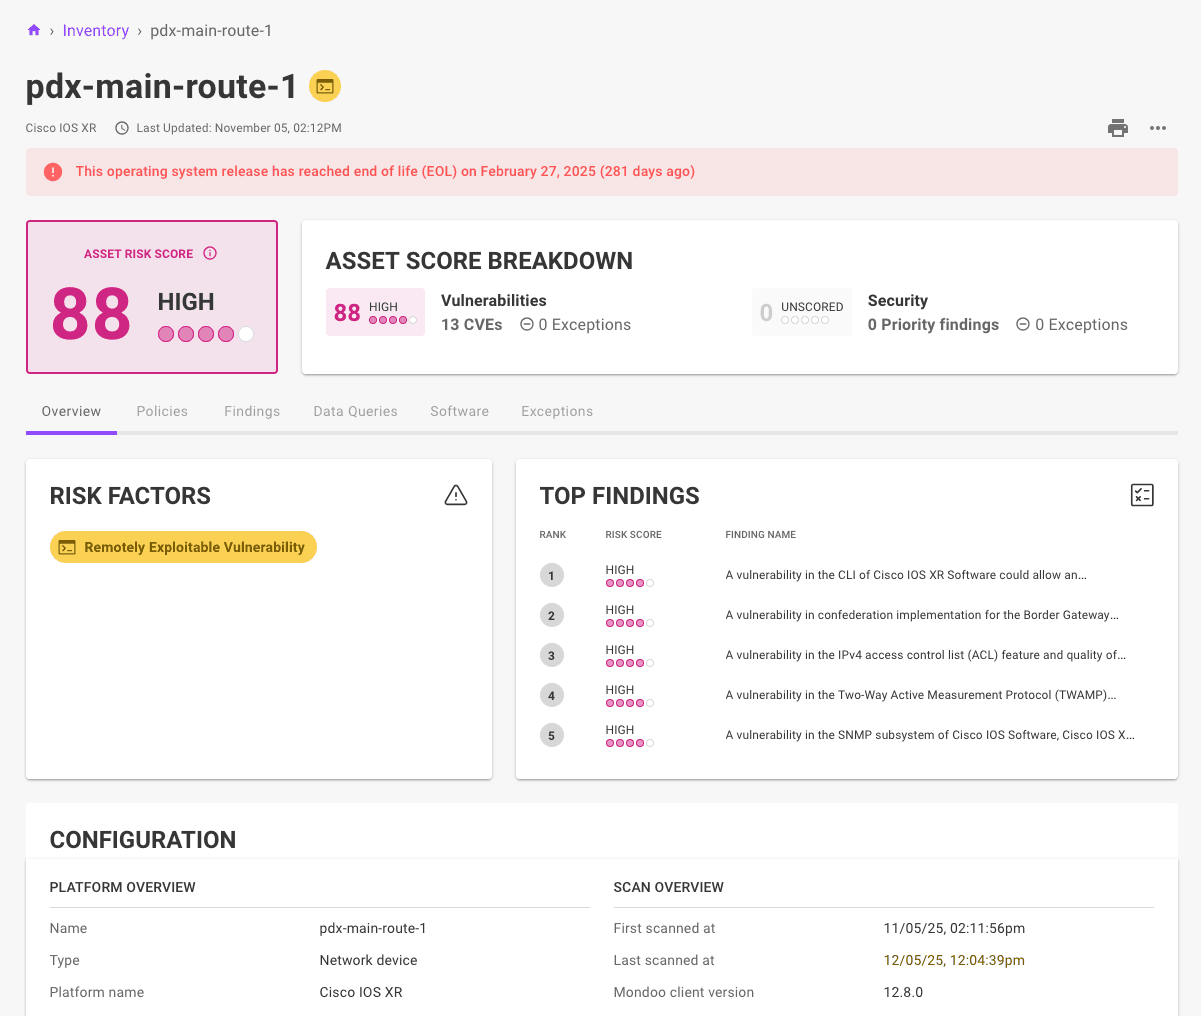Open the SNMP subsystem vulnerability finding

[x=929, y=735]
